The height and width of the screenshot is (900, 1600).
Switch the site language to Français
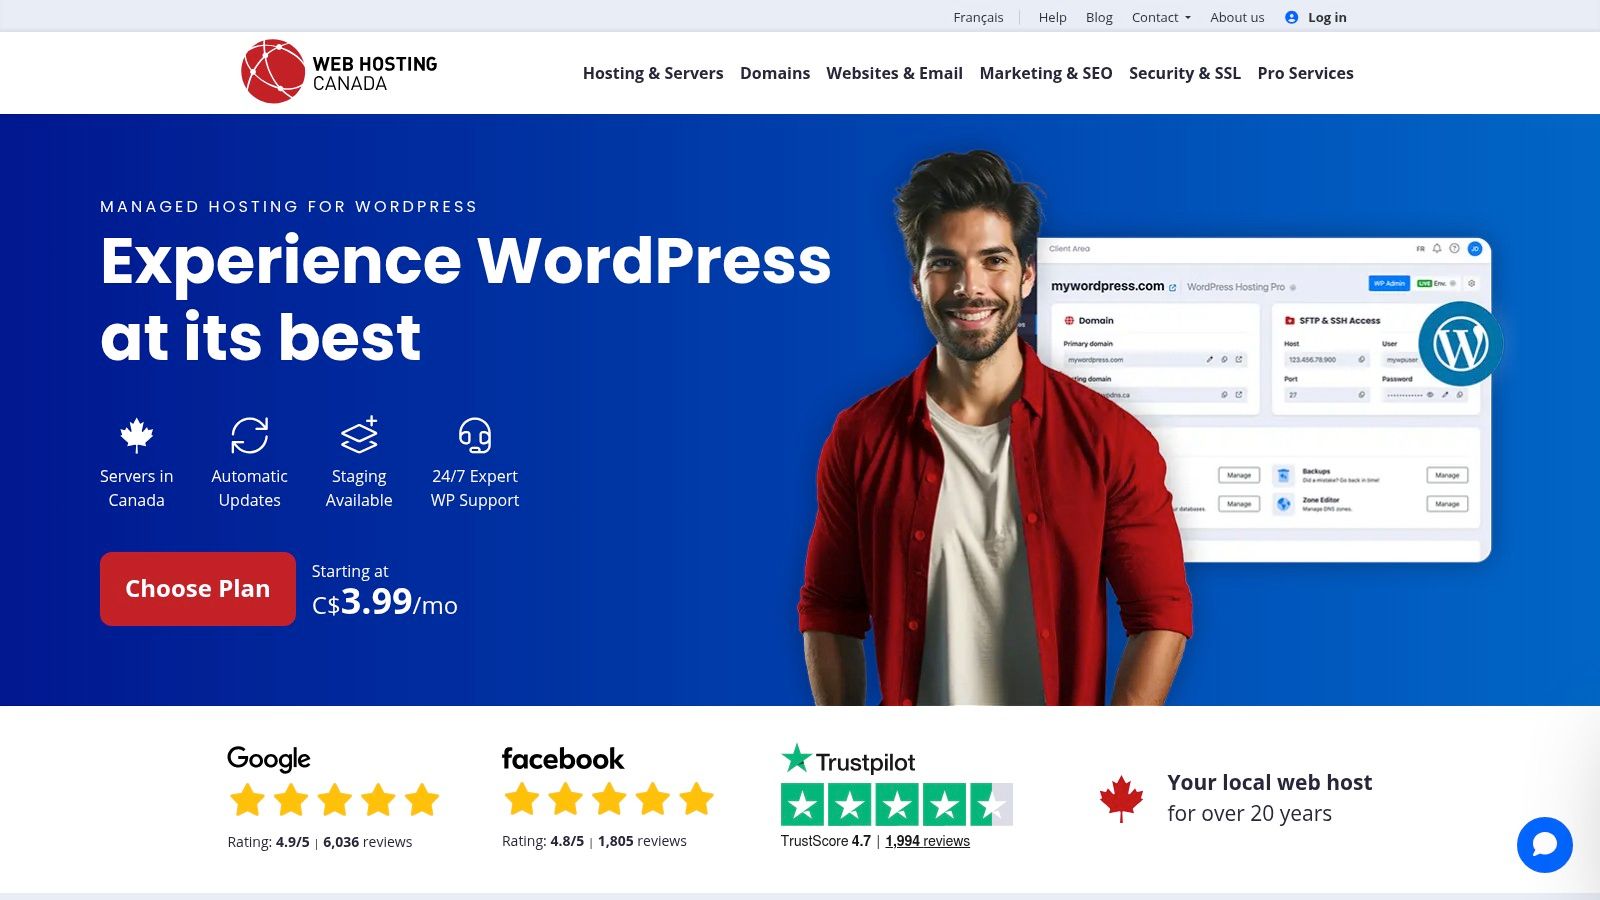coord(978,17)
